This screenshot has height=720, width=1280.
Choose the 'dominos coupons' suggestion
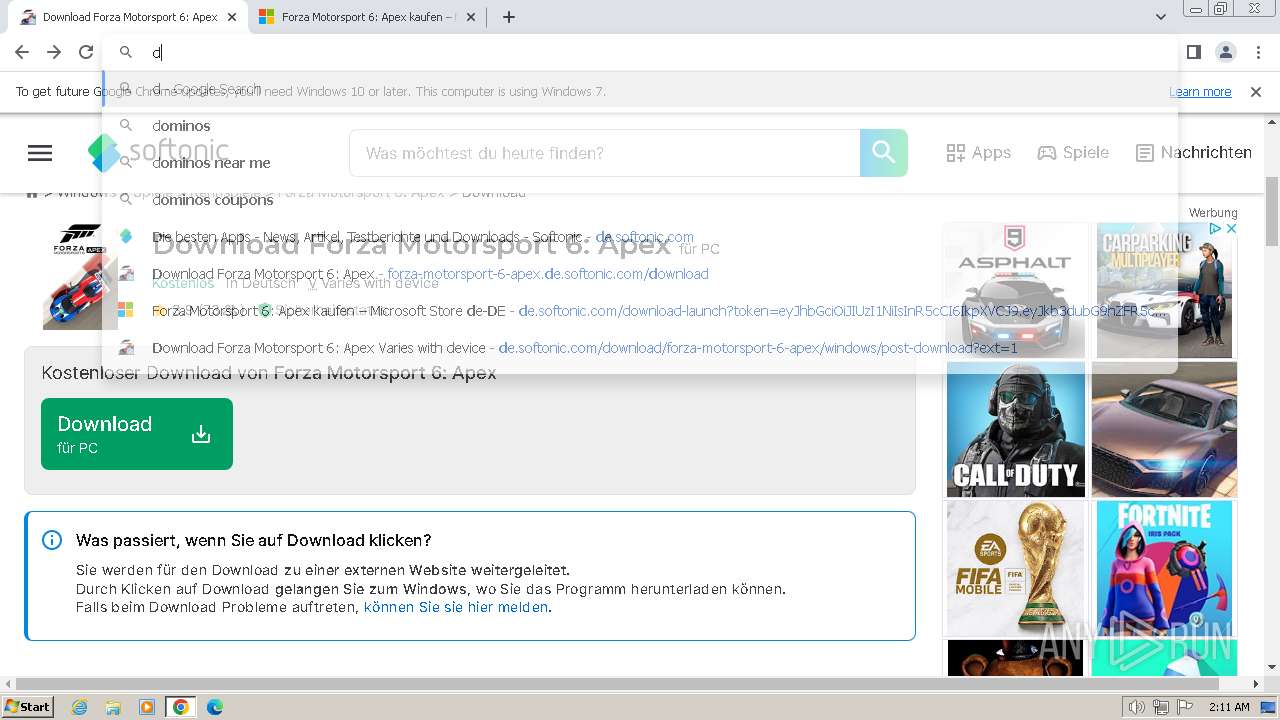(x=640, y=200)
